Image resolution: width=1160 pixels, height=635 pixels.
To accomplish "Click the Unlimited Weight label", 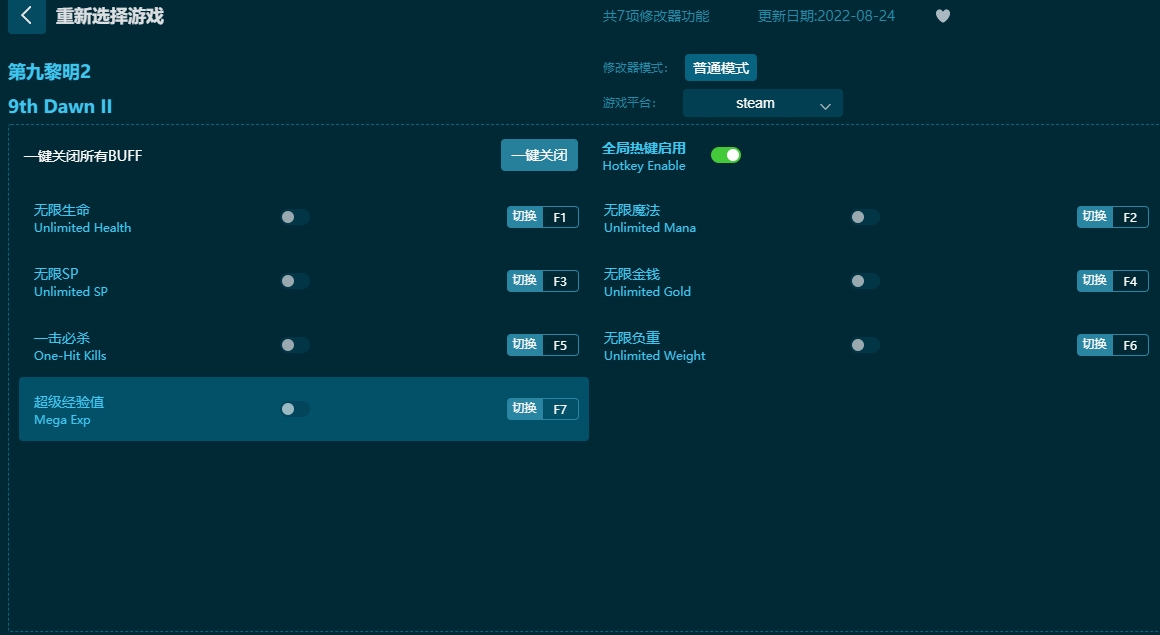I will point(655,356).
